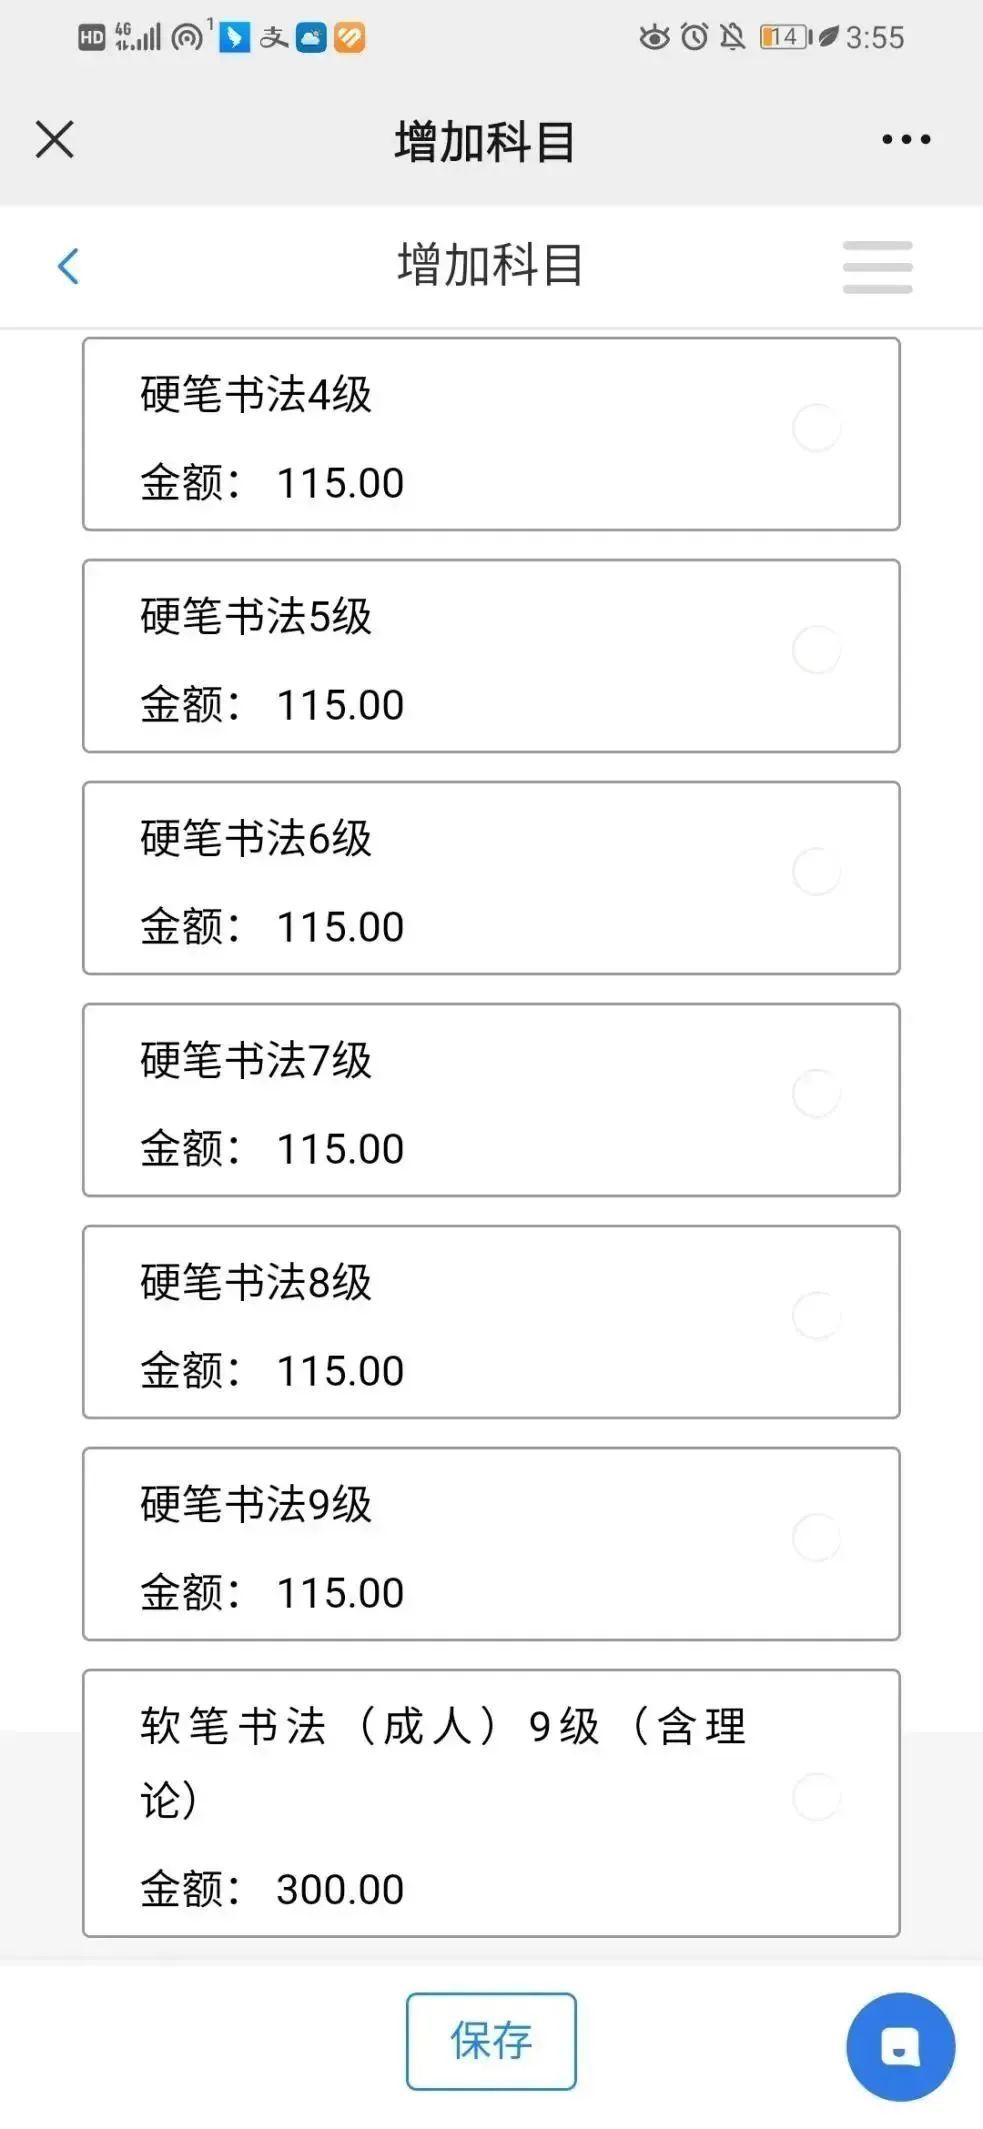Select the 硬笔书法9级 radio button

[x=816, y=1538]
